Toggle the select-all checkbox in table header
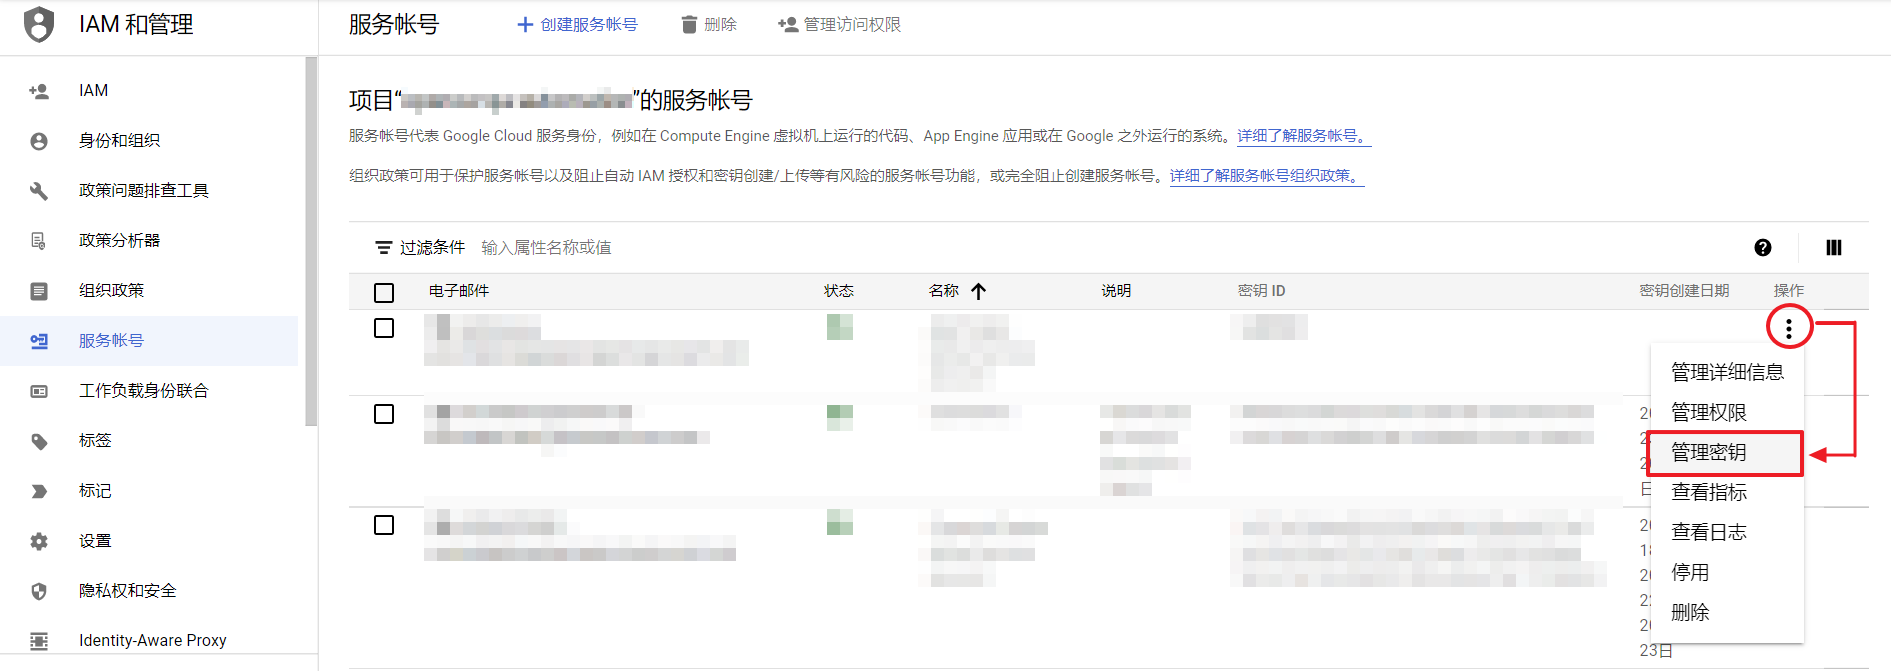 pos(384,292)
